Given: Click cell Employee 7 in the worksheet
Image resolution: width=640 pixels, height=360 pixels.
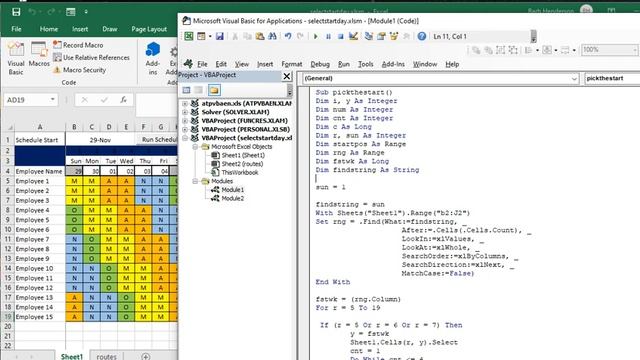Looking at the screenshot, I should coord(40,239).
